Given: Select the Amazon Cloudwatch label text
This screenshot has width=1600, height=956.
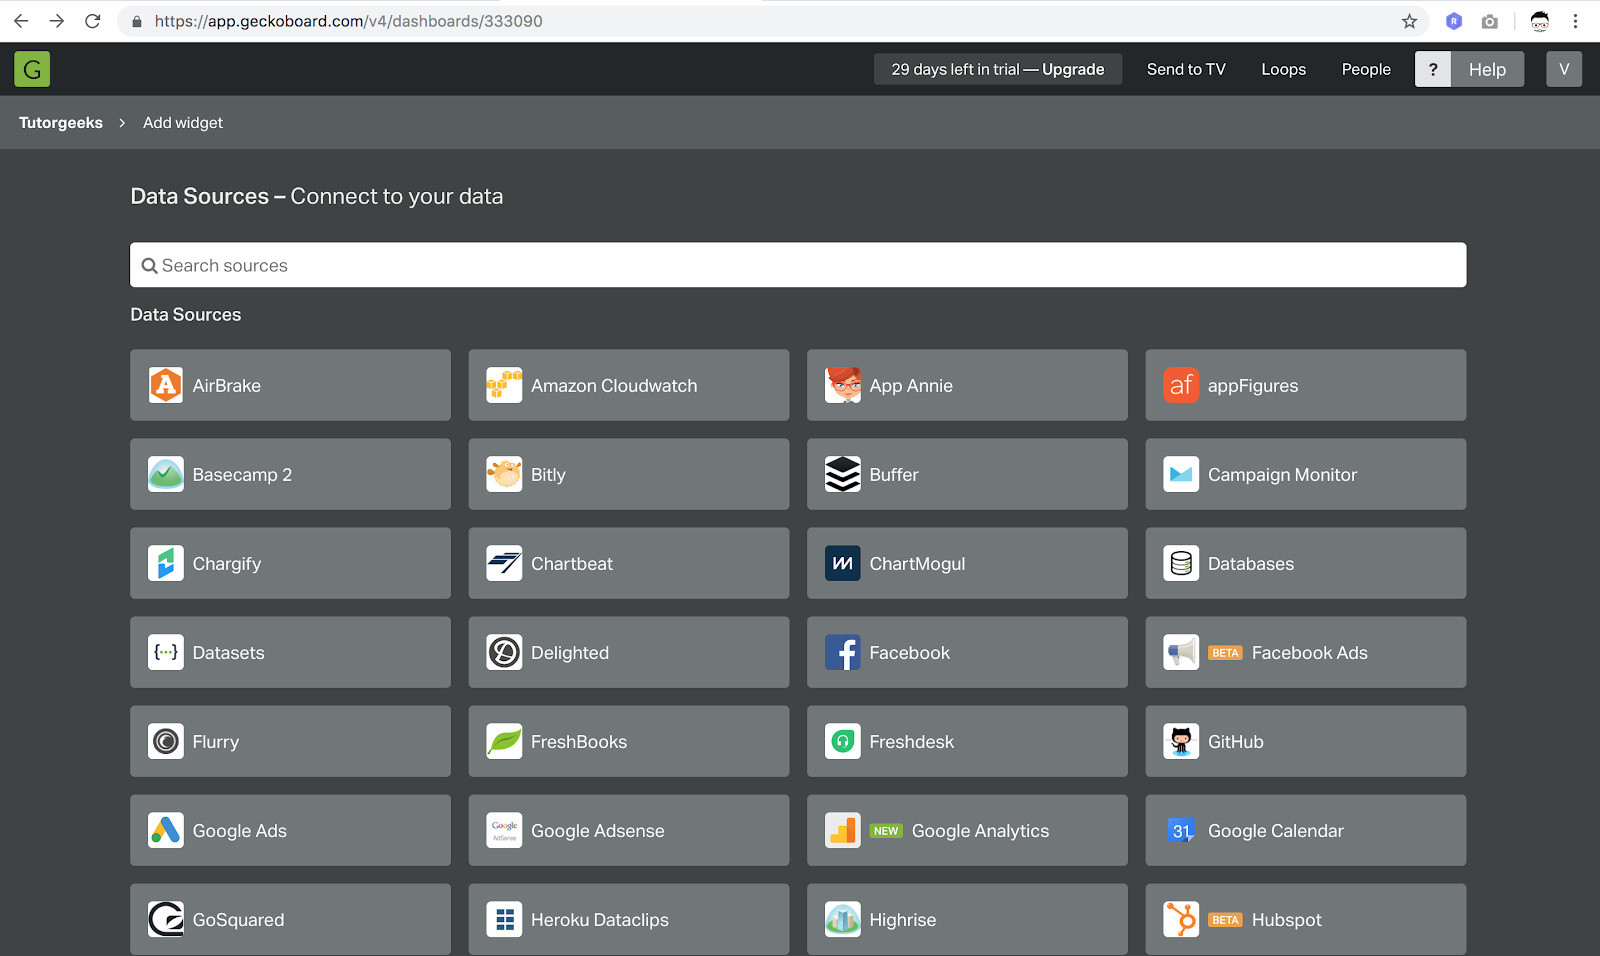Looking at the screenshot, I should 614,386.
